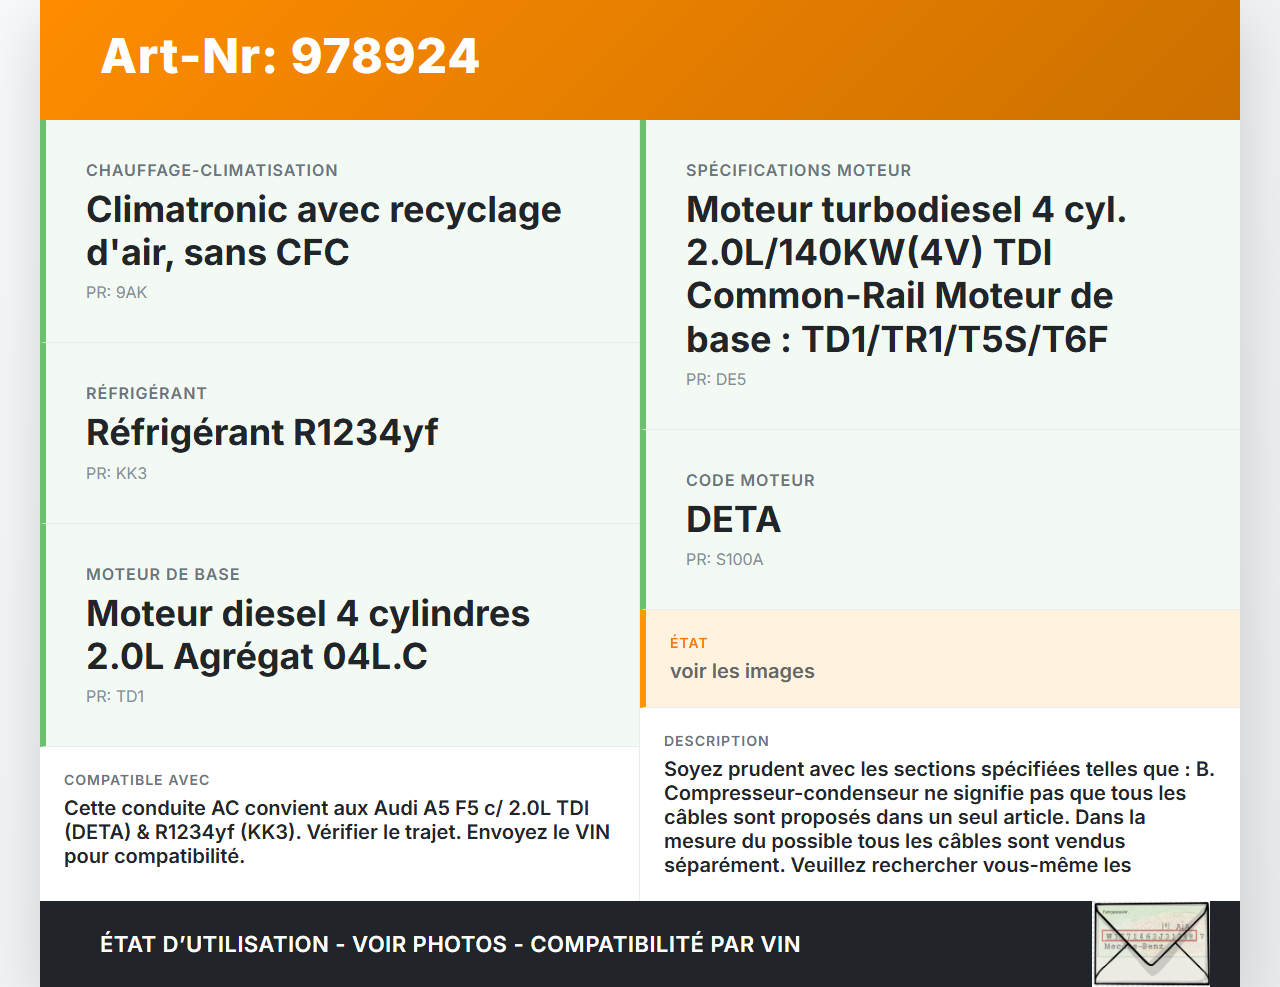The width and height of the screenshot is (1280, 987).
Task: Select the PR: S100A code
Action: (725, 559)
